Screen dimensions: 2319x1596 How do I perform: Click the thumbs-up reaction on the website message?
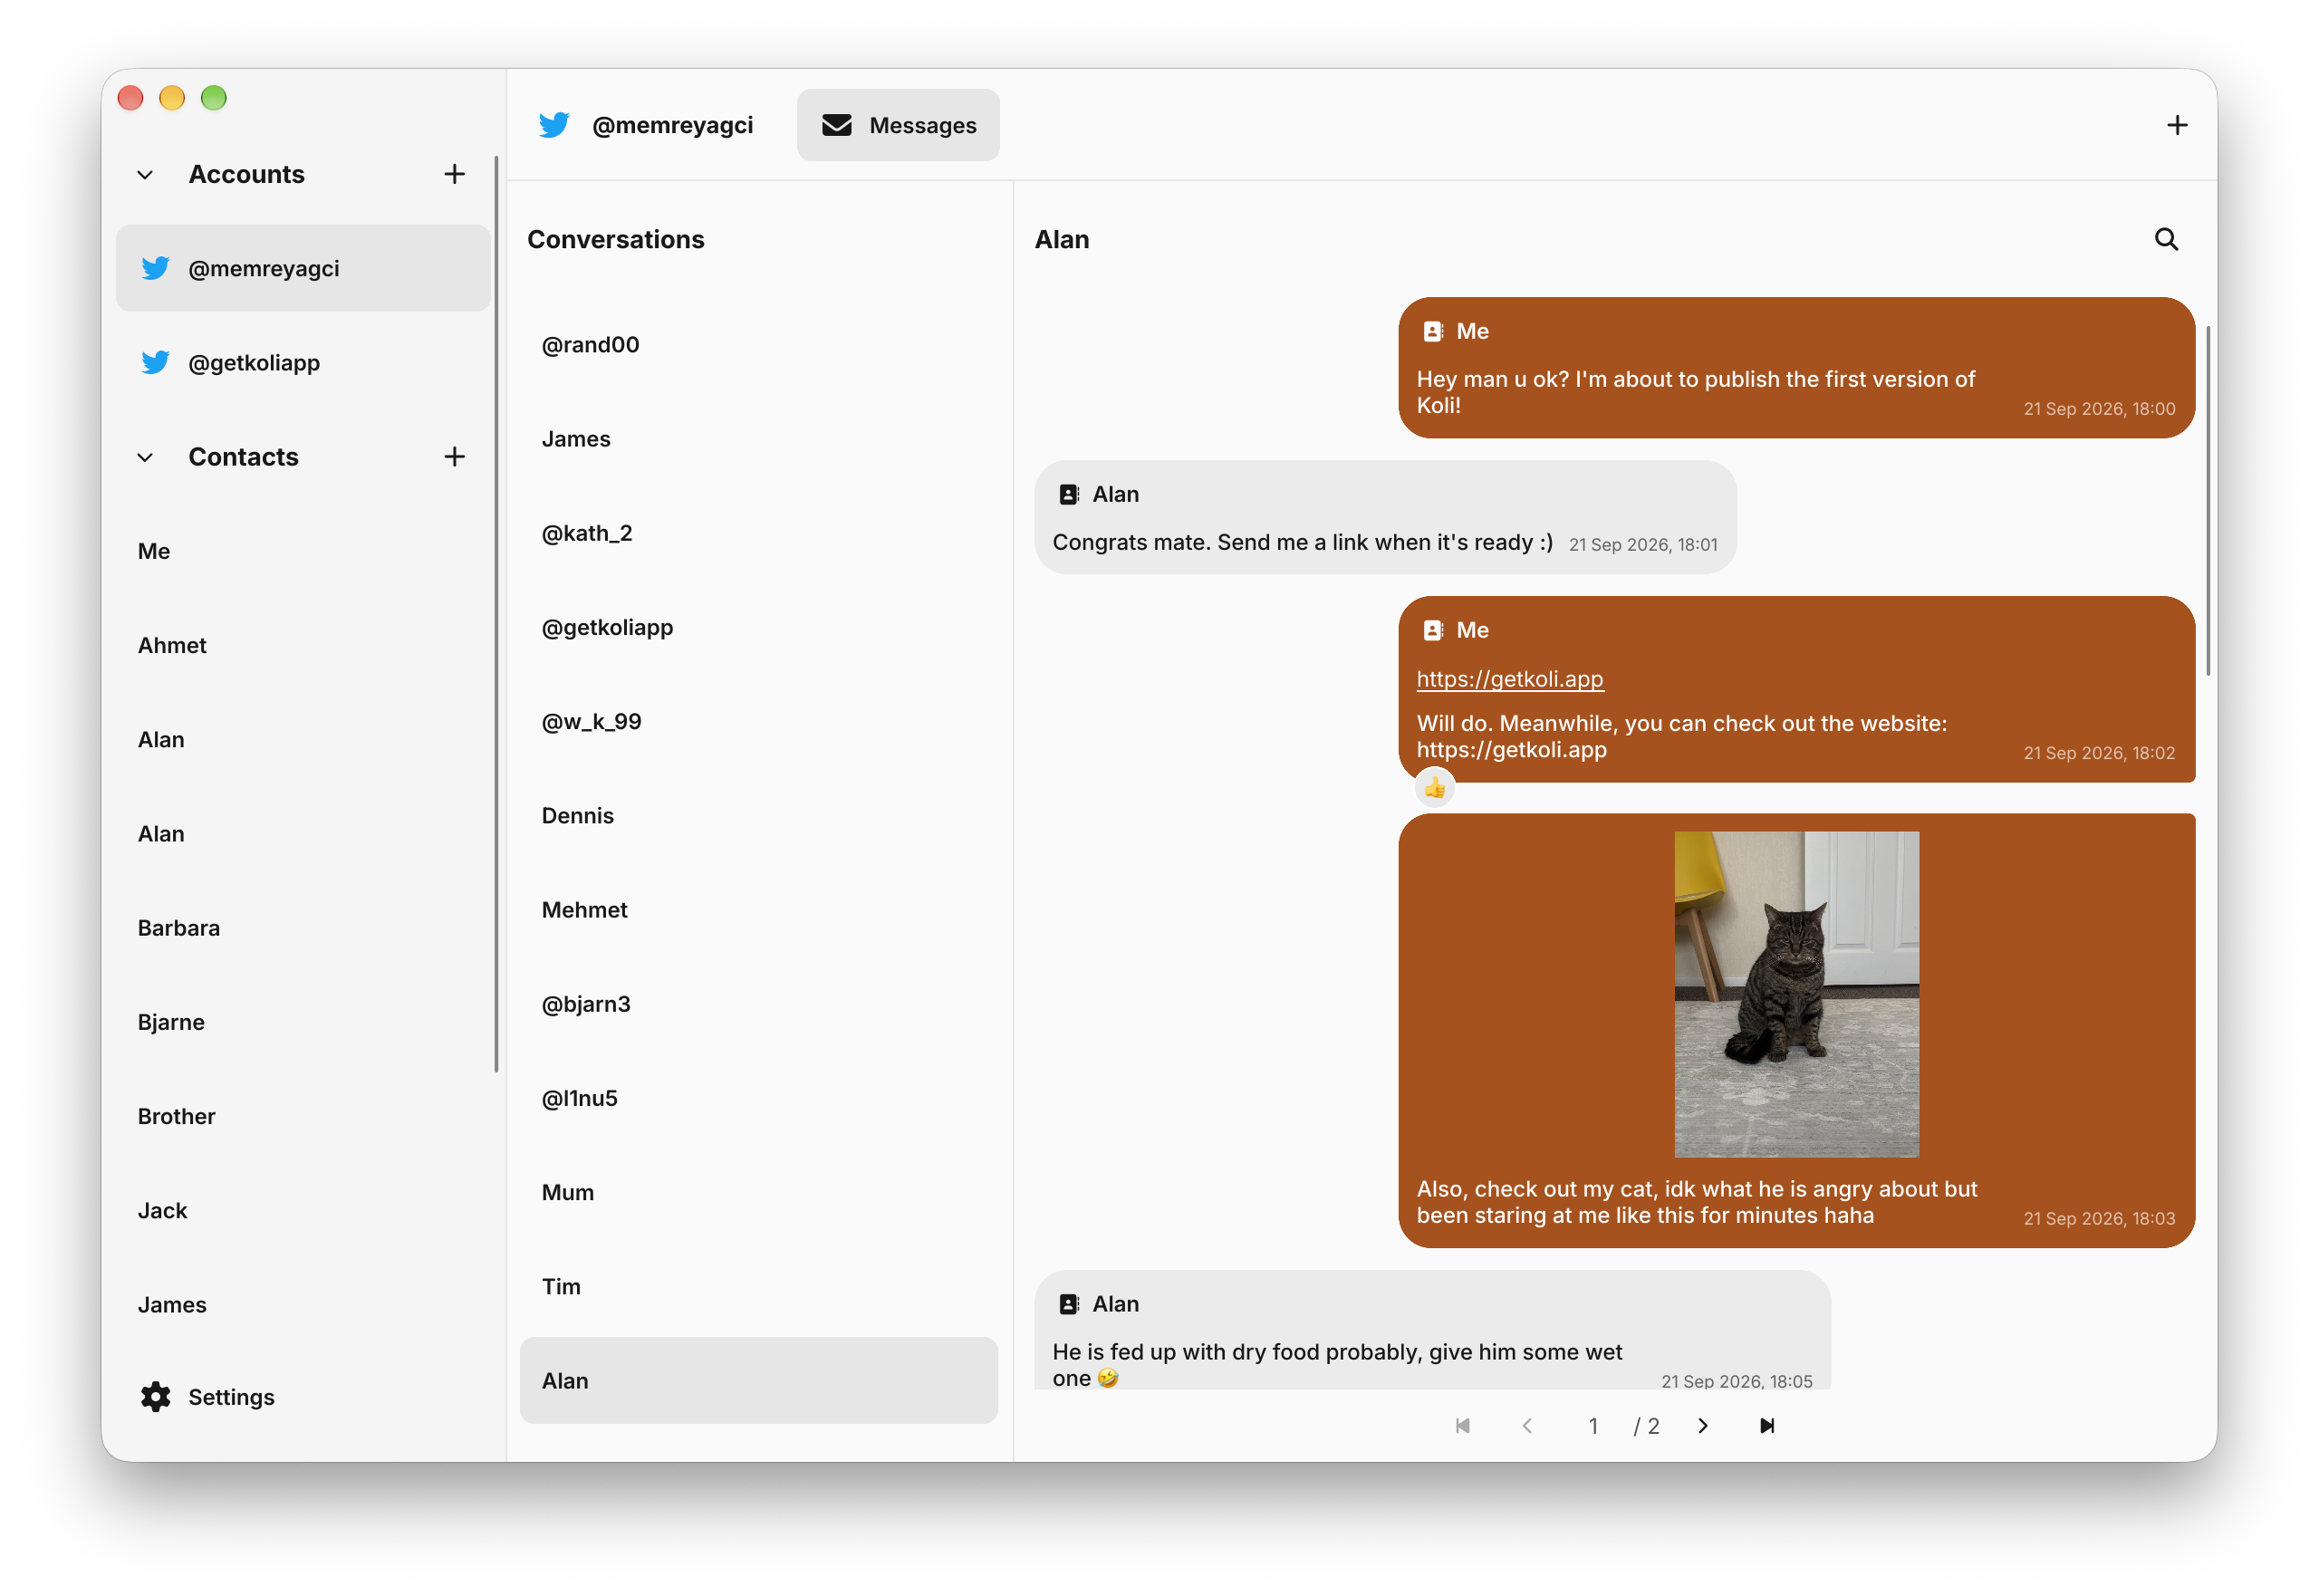pyautogui.click(x=1435, y=788)
